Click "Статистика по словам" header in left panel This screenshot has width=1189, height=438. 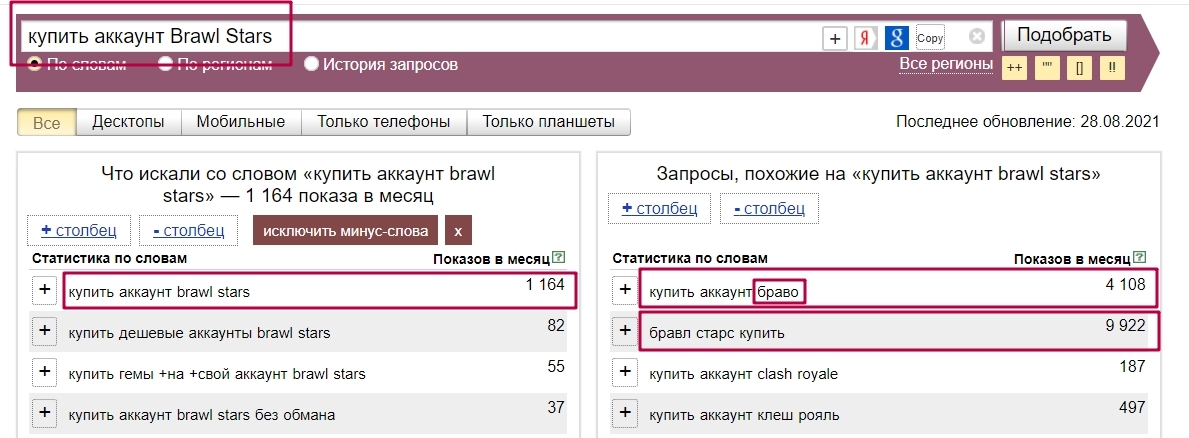coord(109,258)
